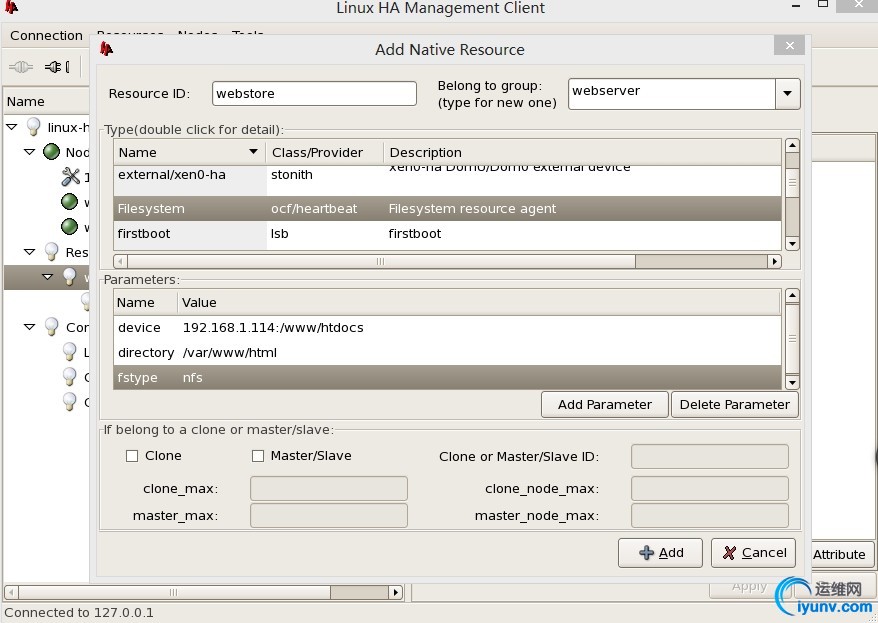Viewport: 878px width, 623px height.
Task: Enable the Clone checkbox
Action: [x=132, y=456]
